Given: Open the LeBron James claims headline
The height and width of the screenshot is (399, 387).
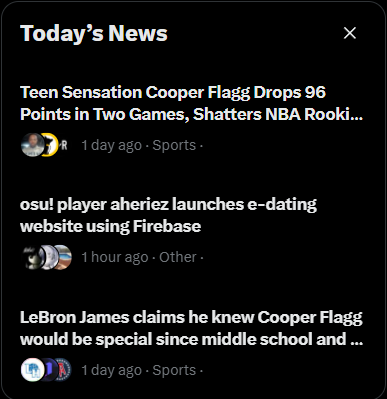Looking at the screenshot, I should 191,328.
